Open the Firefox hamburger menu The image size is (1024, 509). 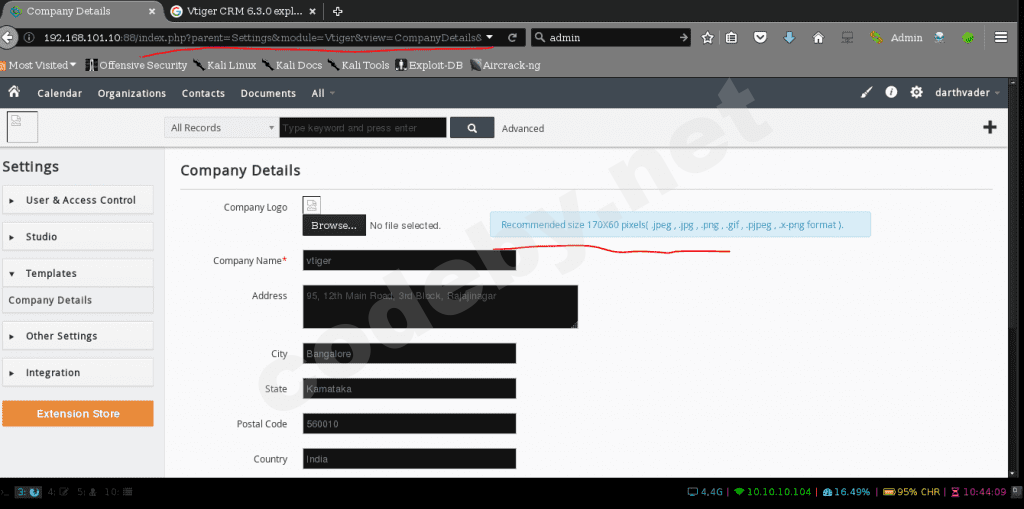tap(1001, 38)
